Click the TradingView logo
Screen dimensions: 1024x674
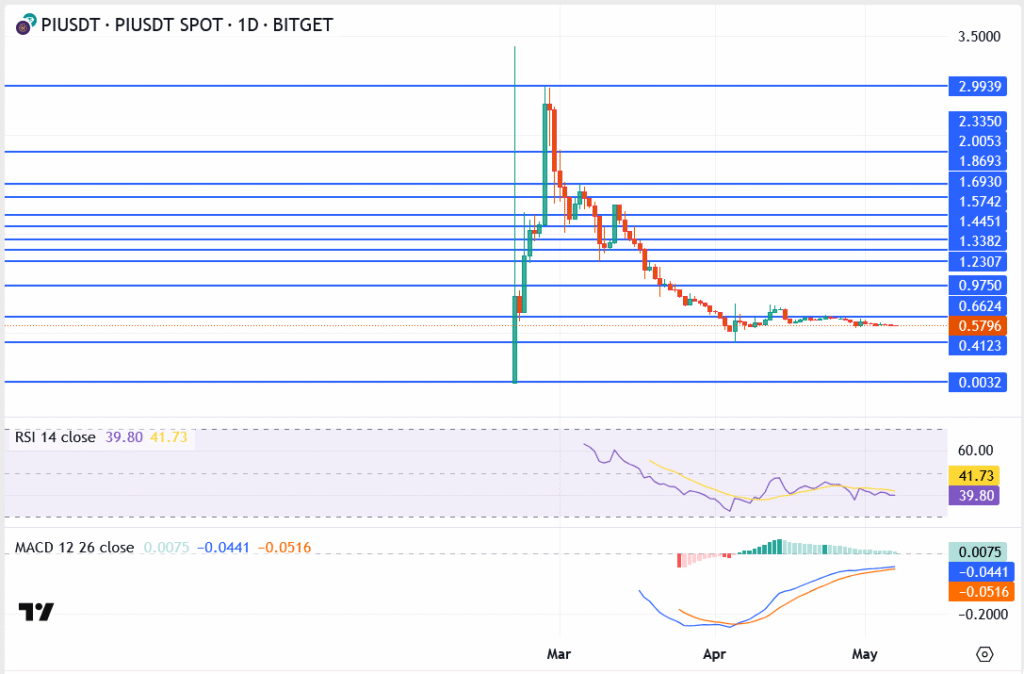(36, 612)
